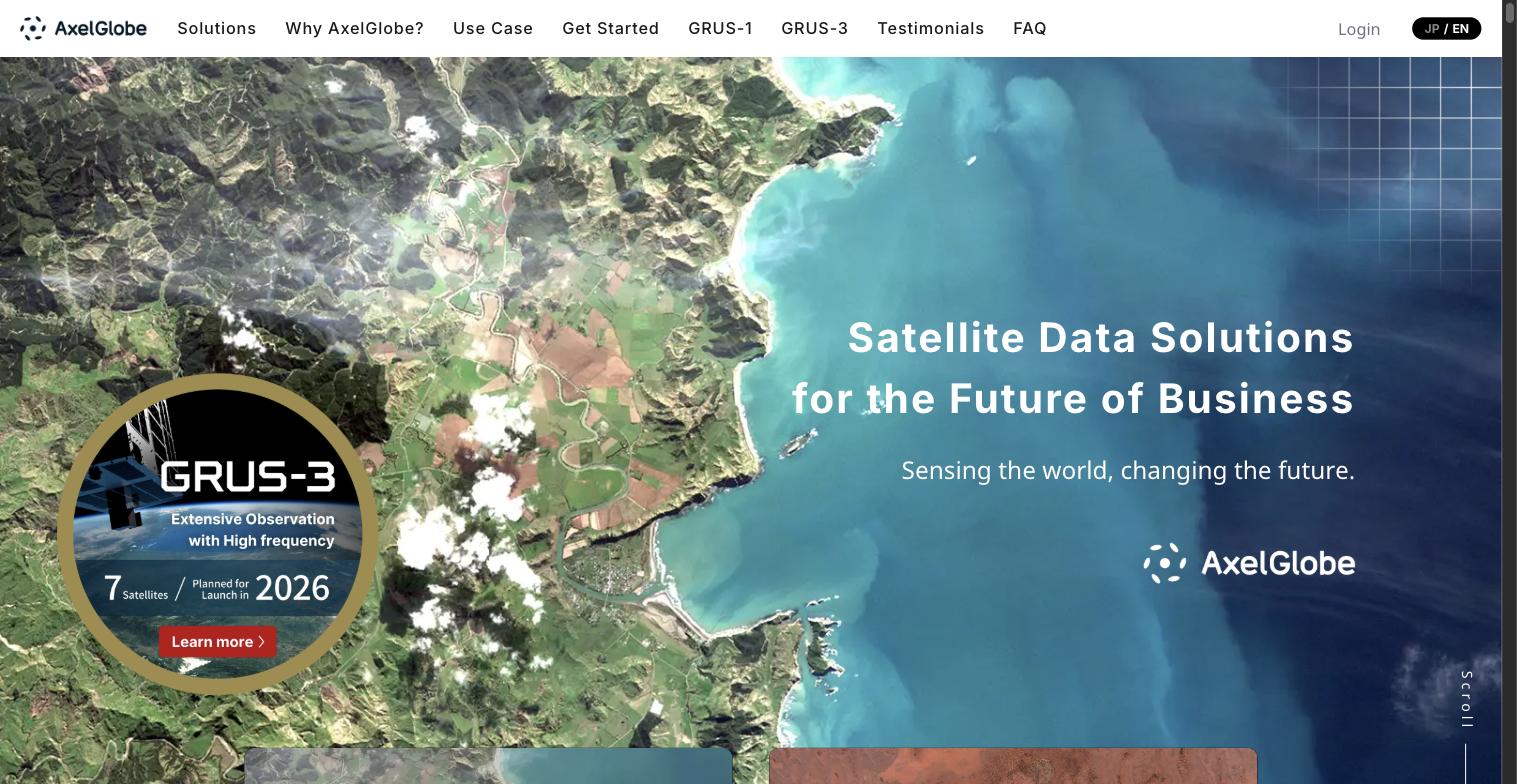Toggle the JP / EN language switch

coord(1446,28)
